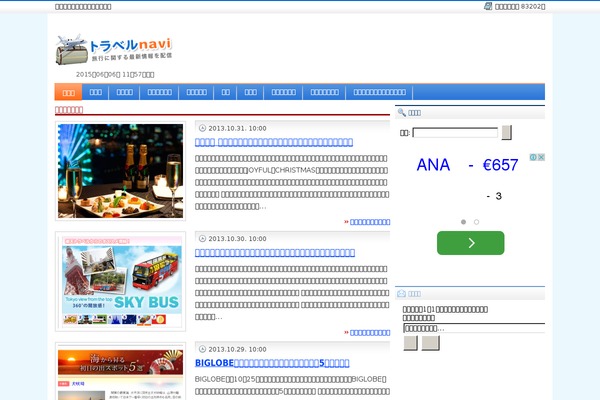Click the envelope icon in sidebar mail header

pyautogui.click(x=401, y=294)
